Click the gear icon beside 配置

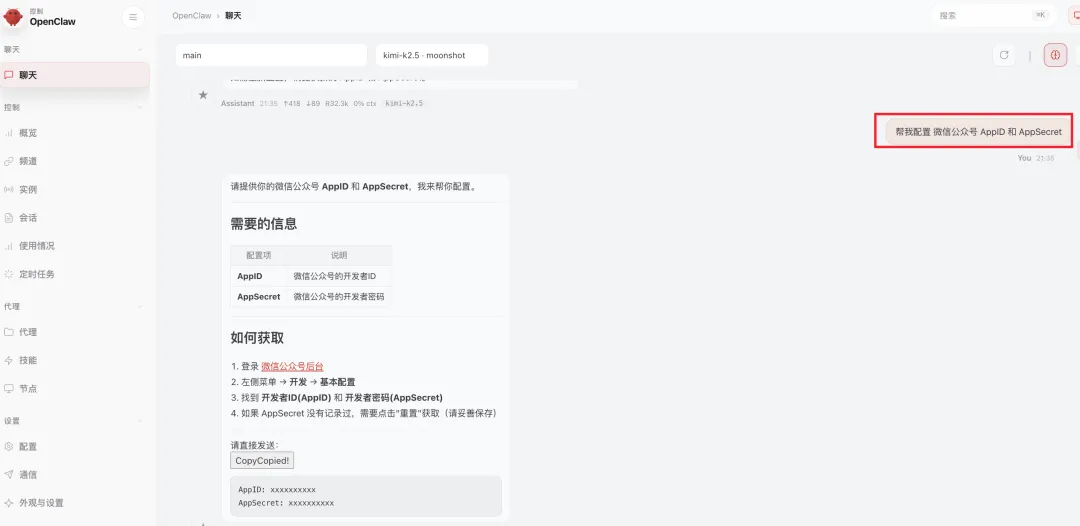point(9,446)
